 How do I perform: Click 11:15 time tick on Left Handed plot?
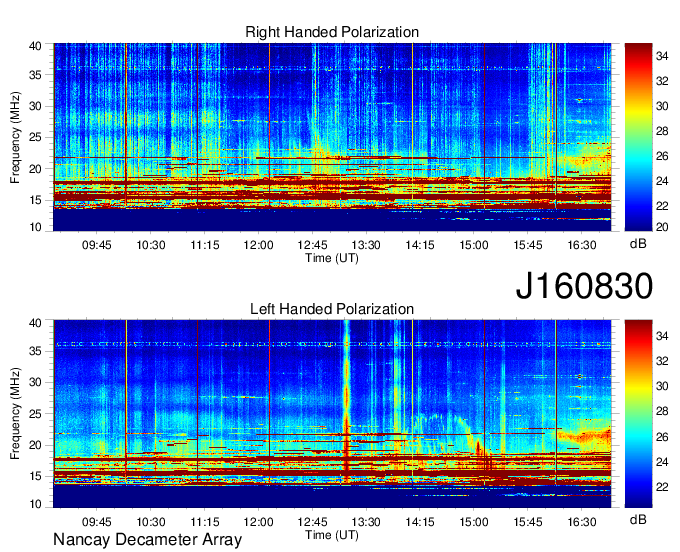[x=205, y=522]
